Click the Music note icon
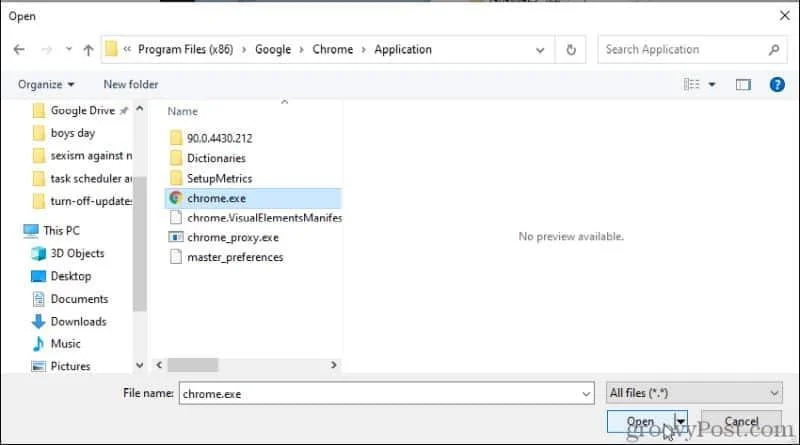This screenshot has width=800, height=445. tap(38, 344)
